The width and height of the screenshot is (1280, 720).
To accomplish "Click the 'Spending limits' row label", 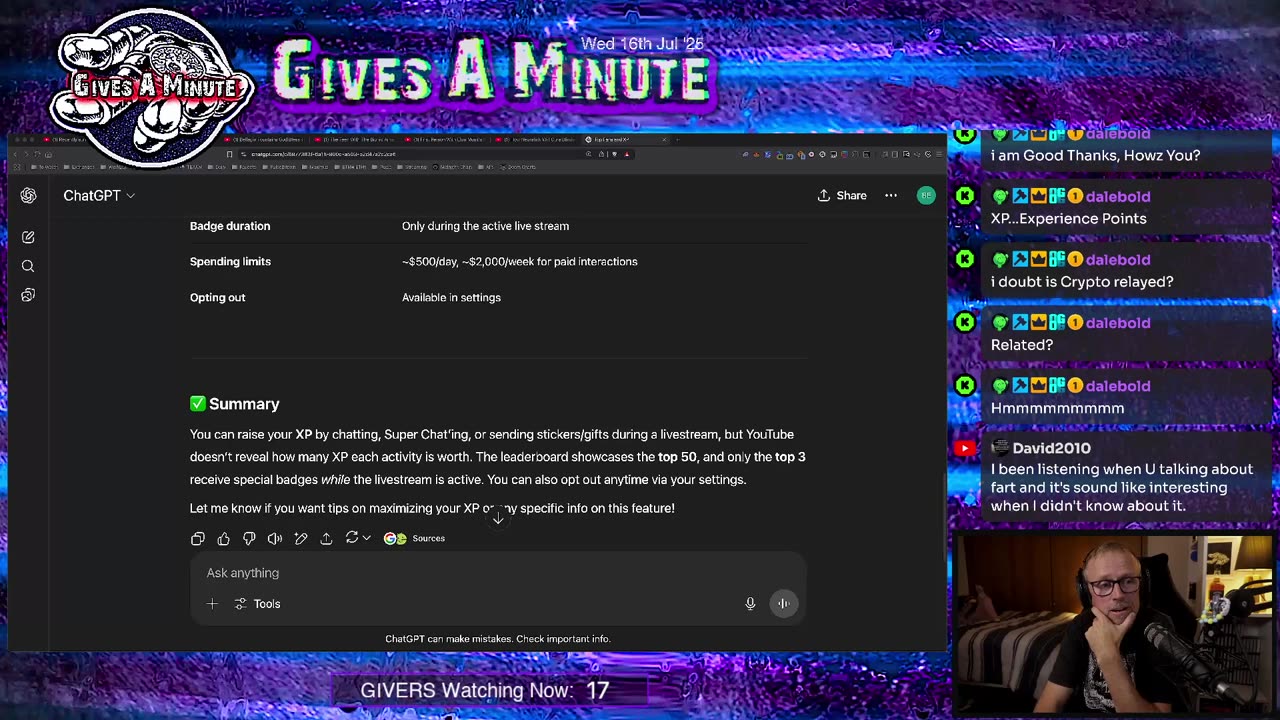I will tap(230, 262).
